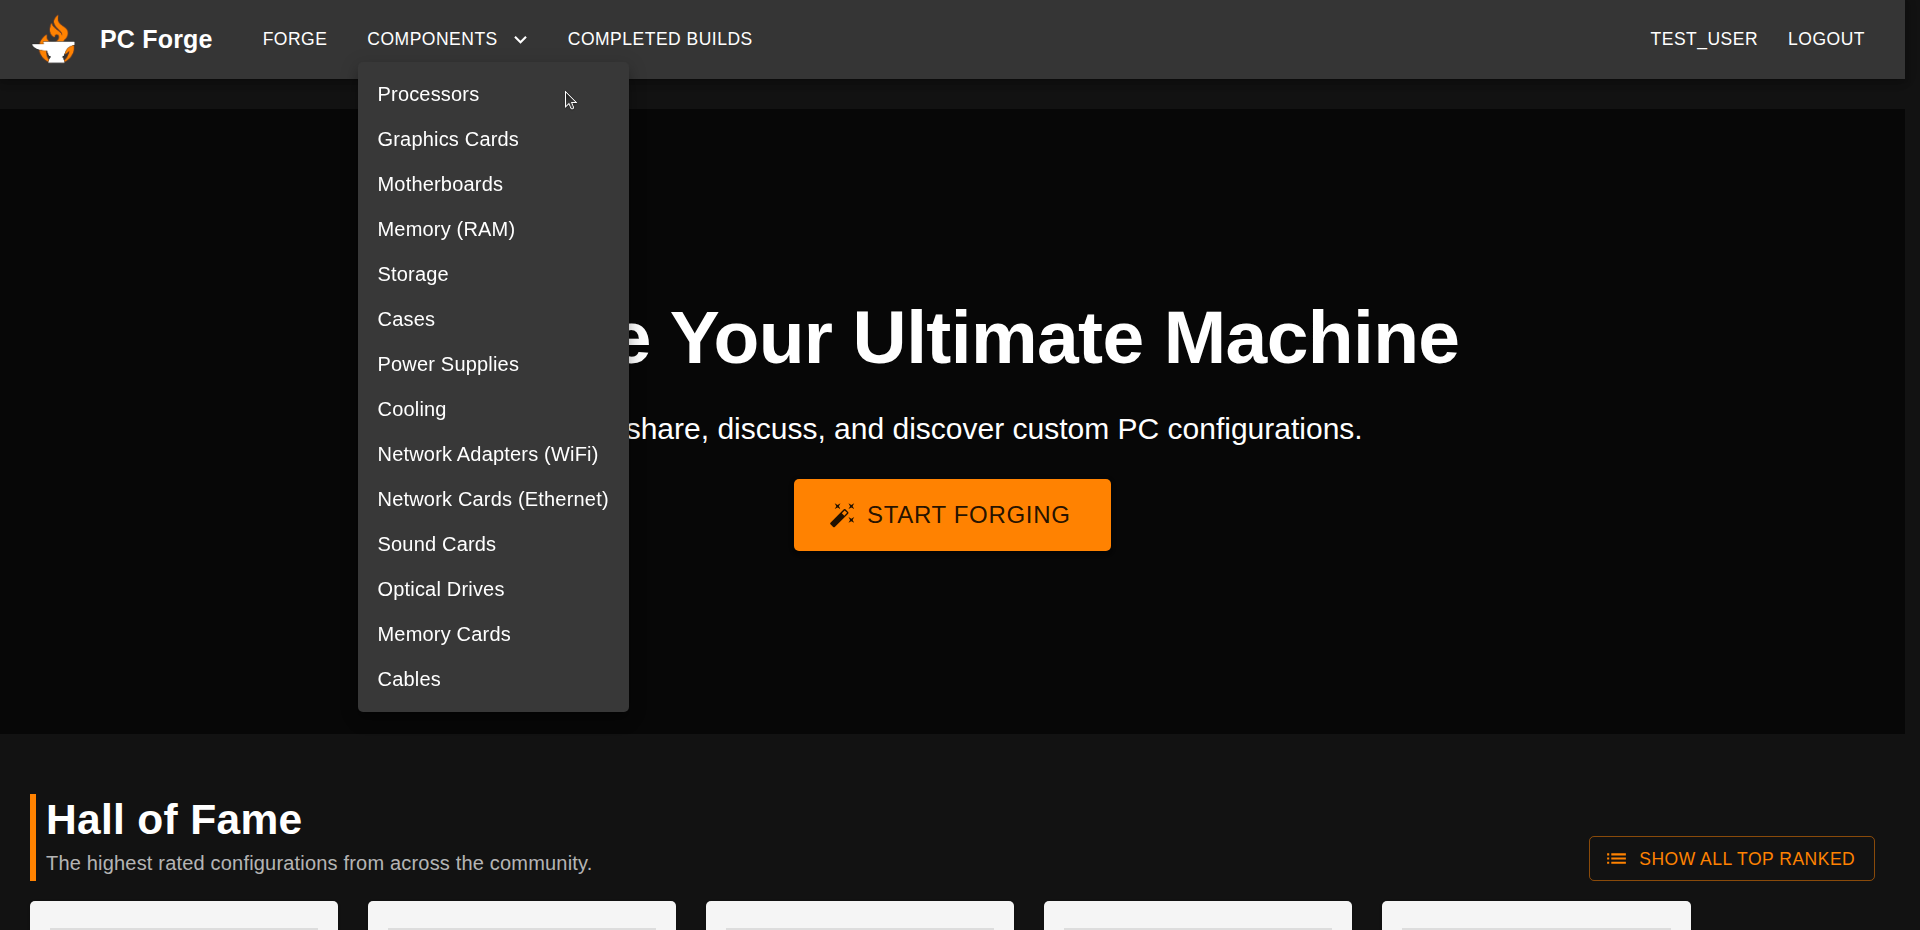This screenshot has height=930, width=1920.
Task: Select Processors from the Components menu
Action: (428, 94)
